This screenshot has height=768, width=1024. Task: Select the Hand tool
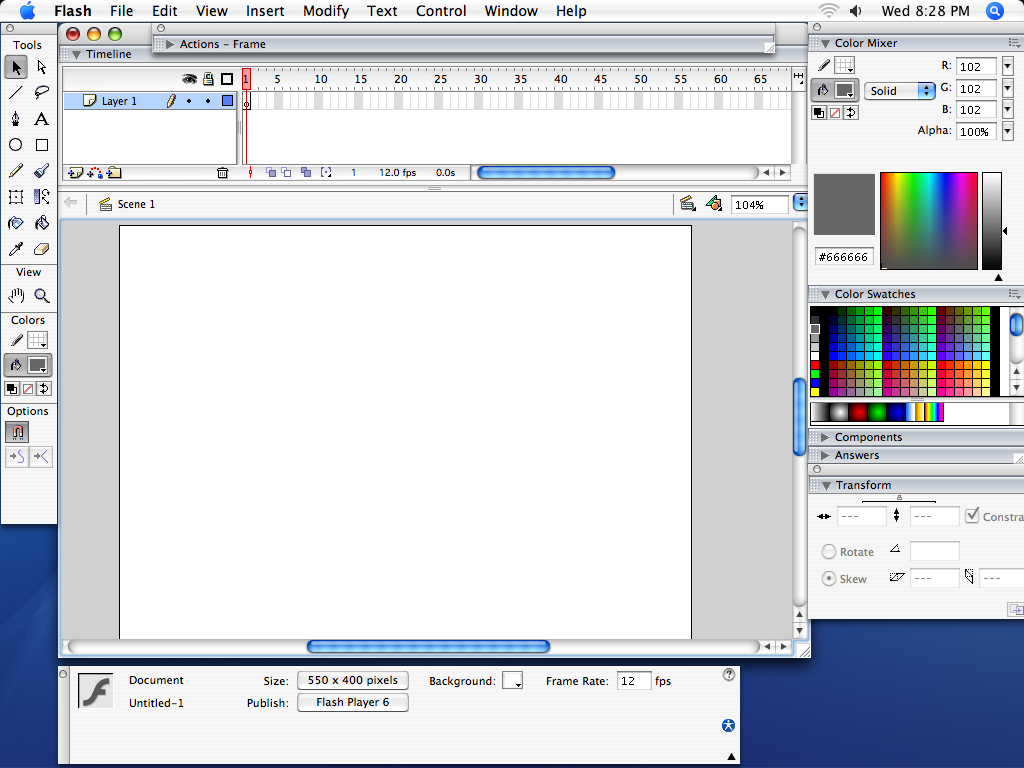[16, 296]
